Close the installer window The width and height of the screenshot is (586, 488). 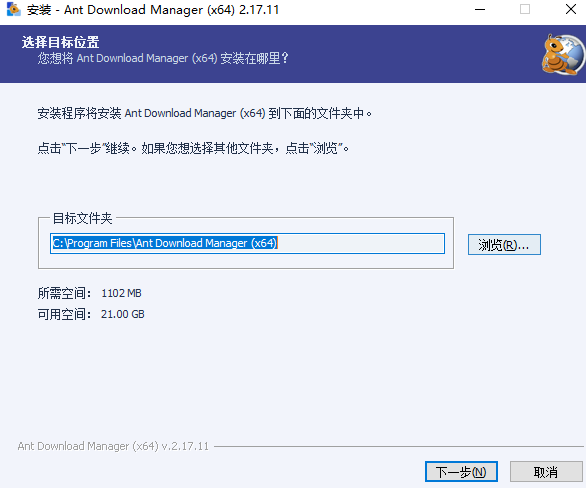570,10
